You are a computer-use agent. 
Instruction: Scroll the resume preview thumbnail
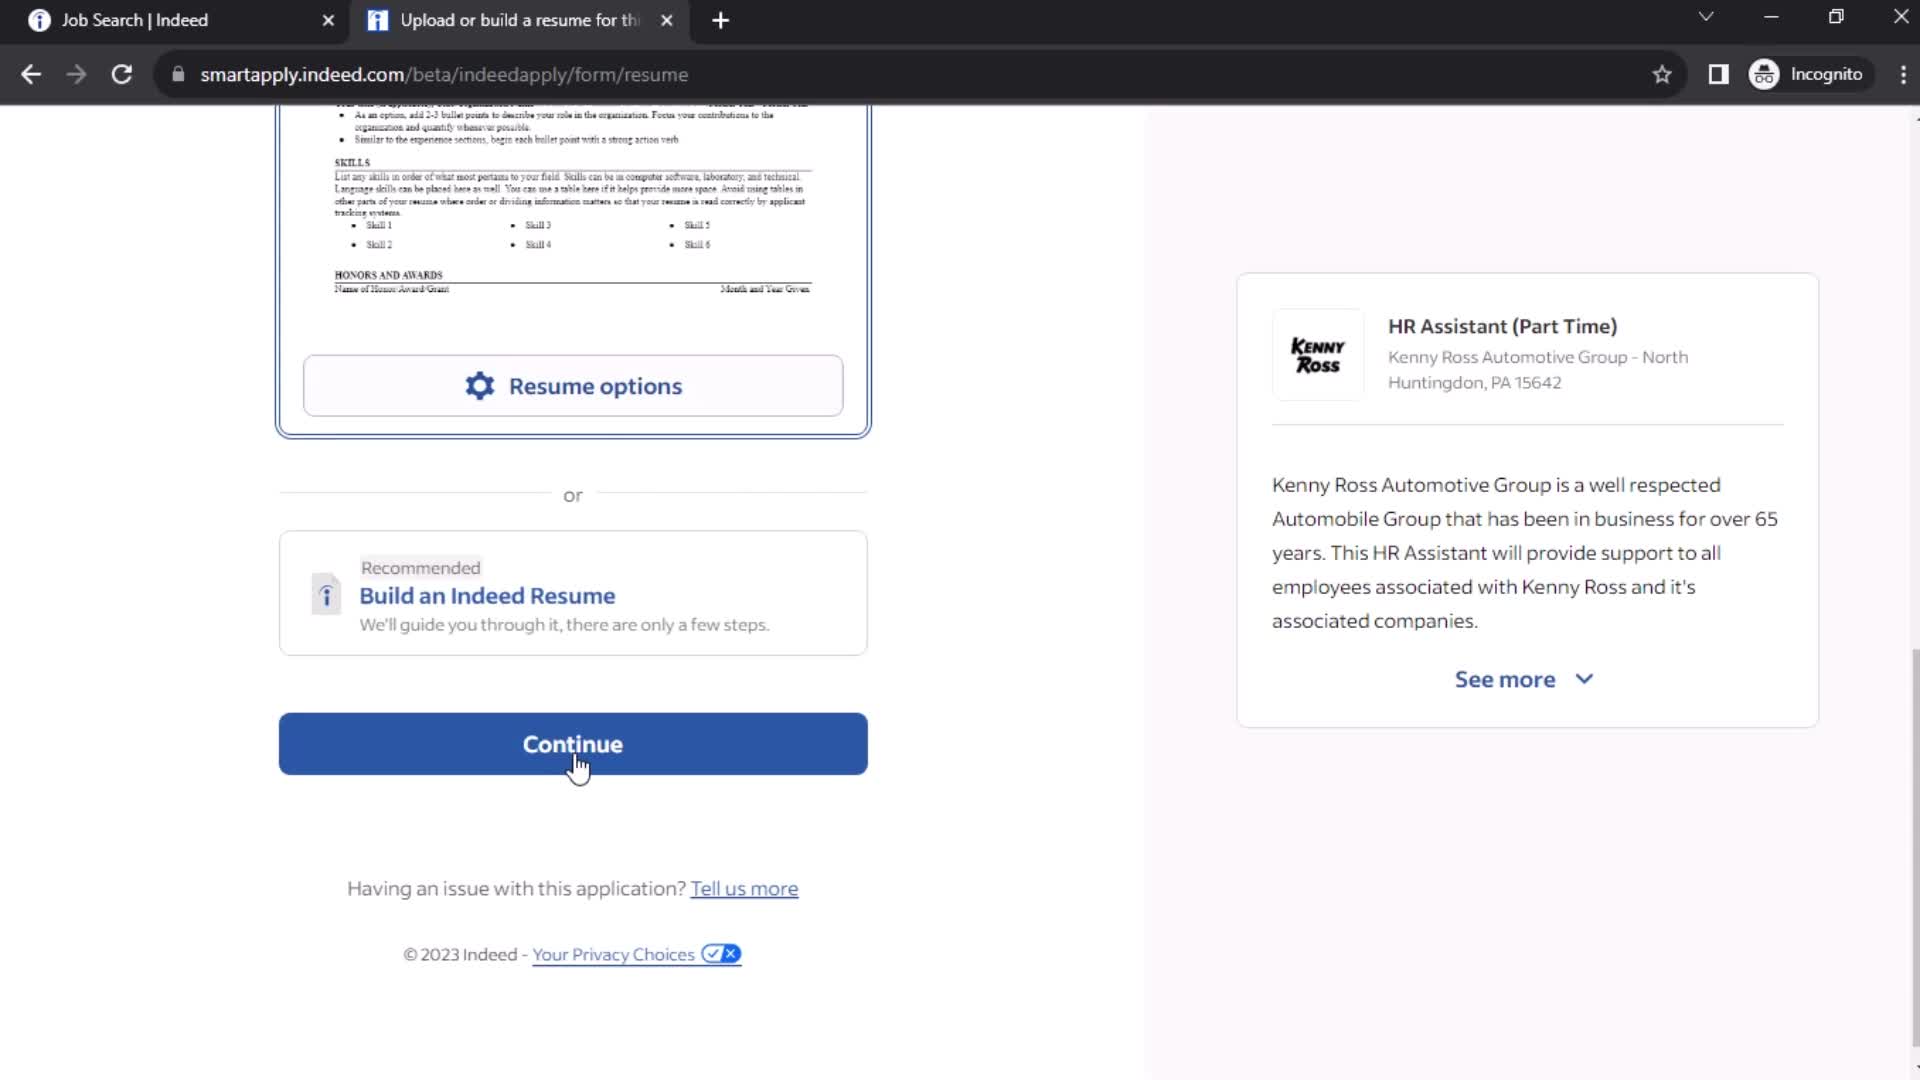pyautogui.click(x=572, y=198)
